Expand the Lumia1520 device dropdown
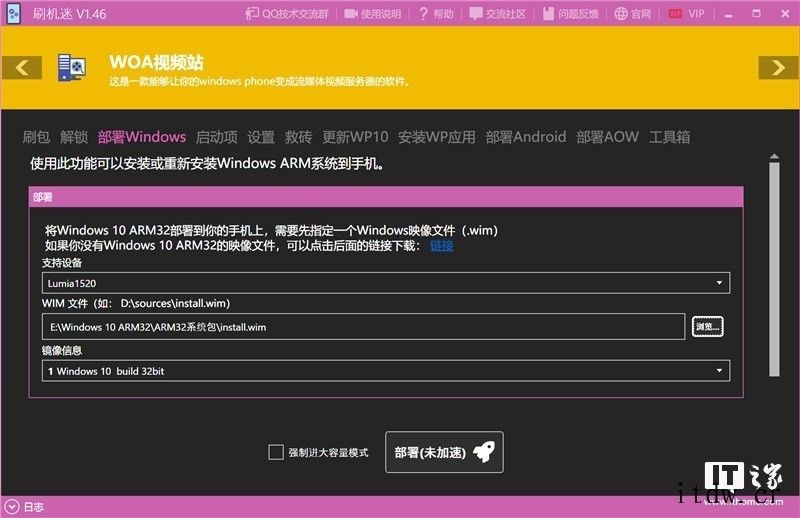Image resolution: width=800 pixels, height=518 pixels. pyautogui.click(x=386, y=283)
